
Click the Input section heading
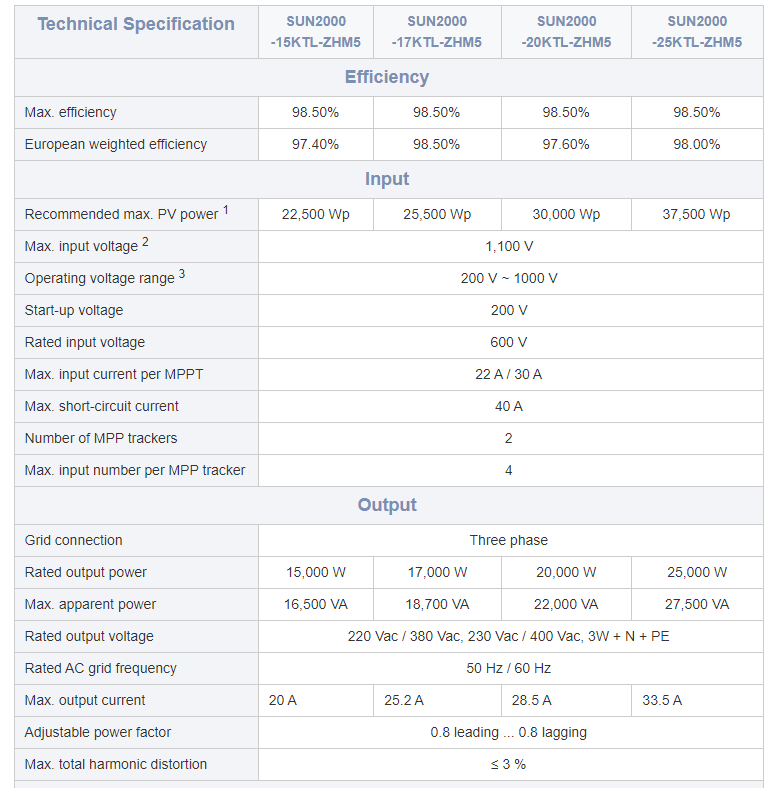click(x=387, y=179)
